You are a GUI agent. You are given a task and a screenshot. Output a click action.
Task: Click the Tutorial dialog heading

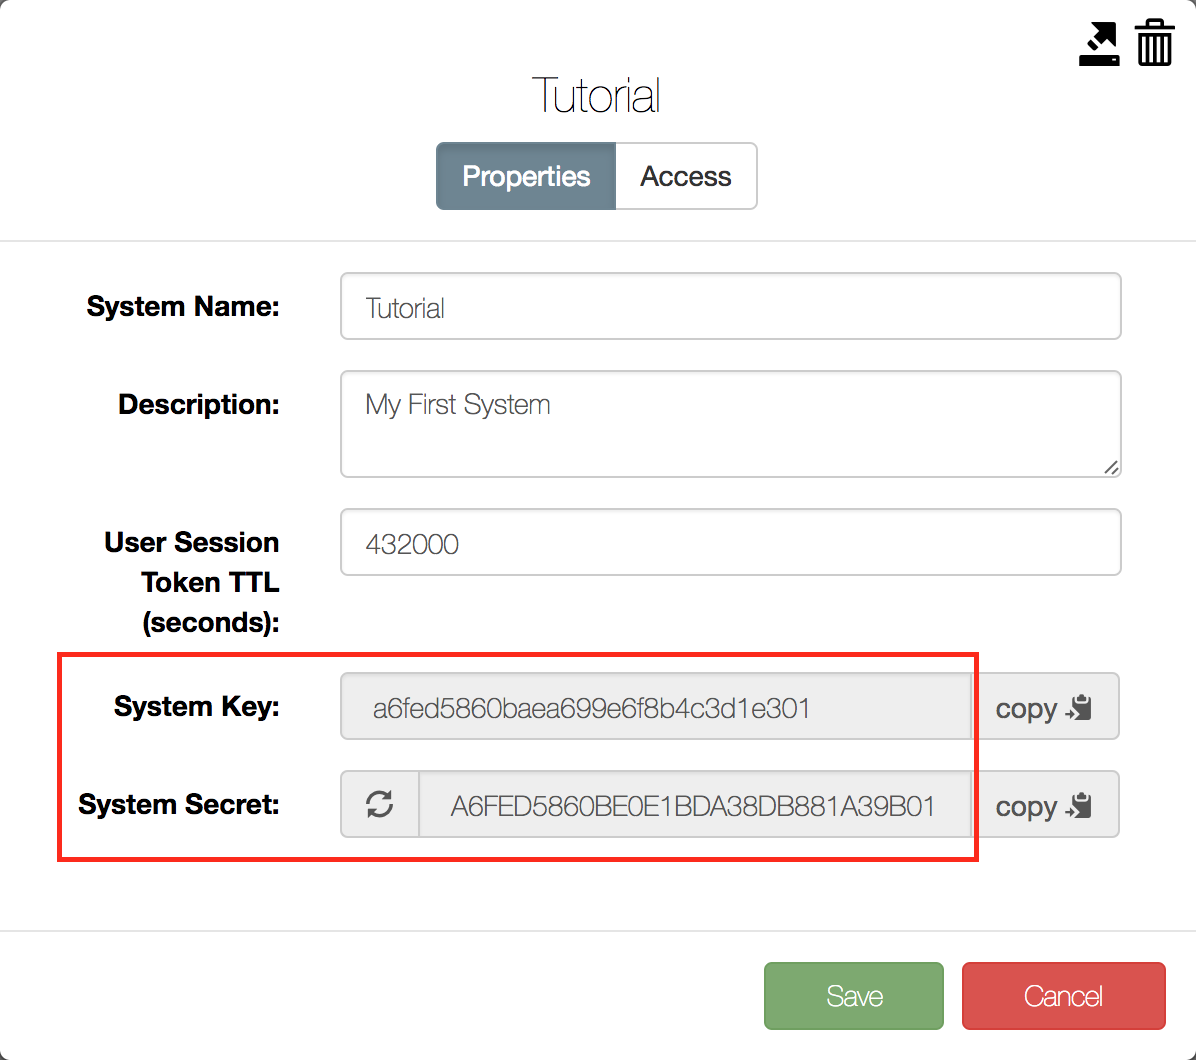click(x=596, y=96)
